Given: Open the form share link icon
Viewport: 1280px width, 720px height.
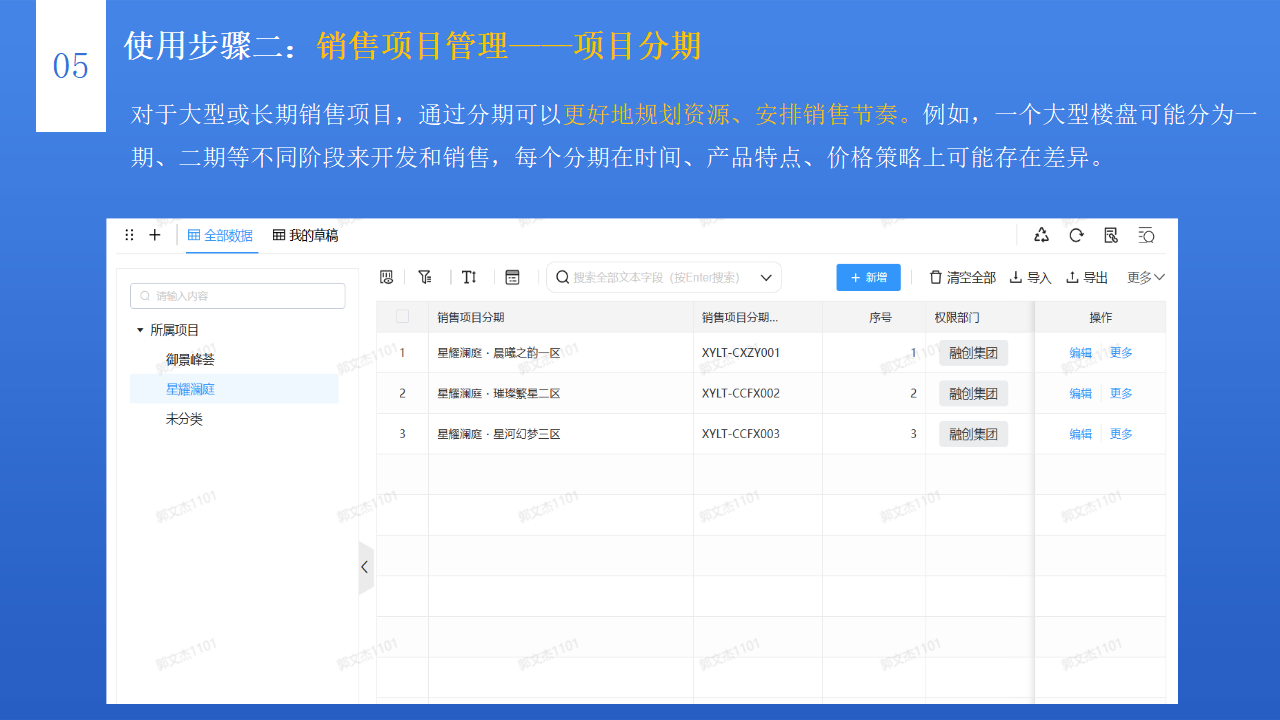Looking at the screenshot, I should pos(1111,235).
